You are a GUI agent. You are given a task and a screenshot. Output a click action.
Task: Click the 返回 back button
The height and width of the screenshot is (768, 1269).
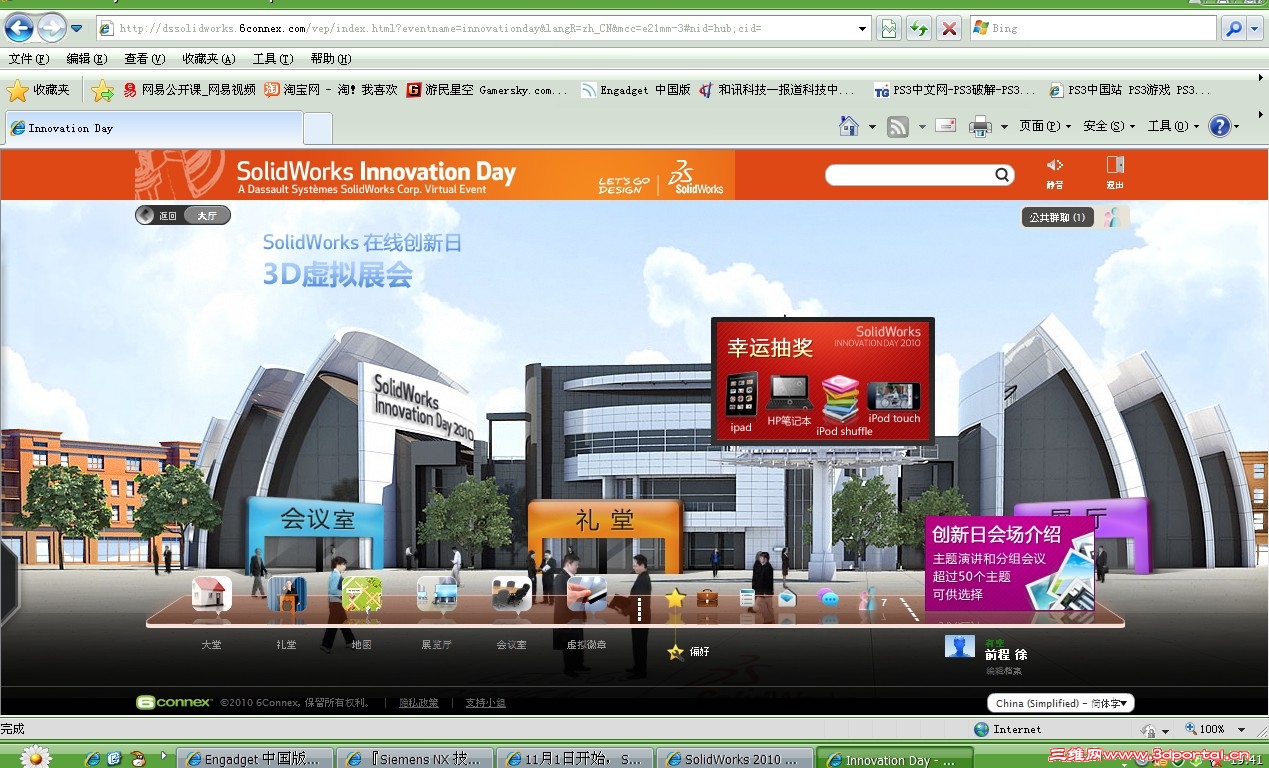159,215
